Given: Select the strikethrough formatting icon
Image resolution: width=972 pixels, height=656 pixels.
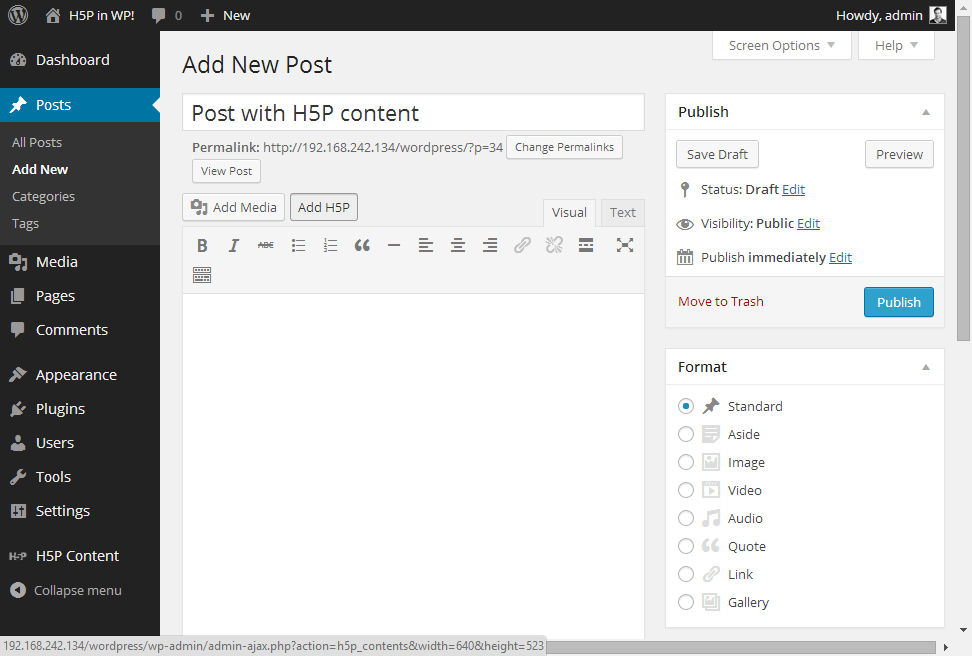Looking at the screenshot, I should tap(266, 245).
